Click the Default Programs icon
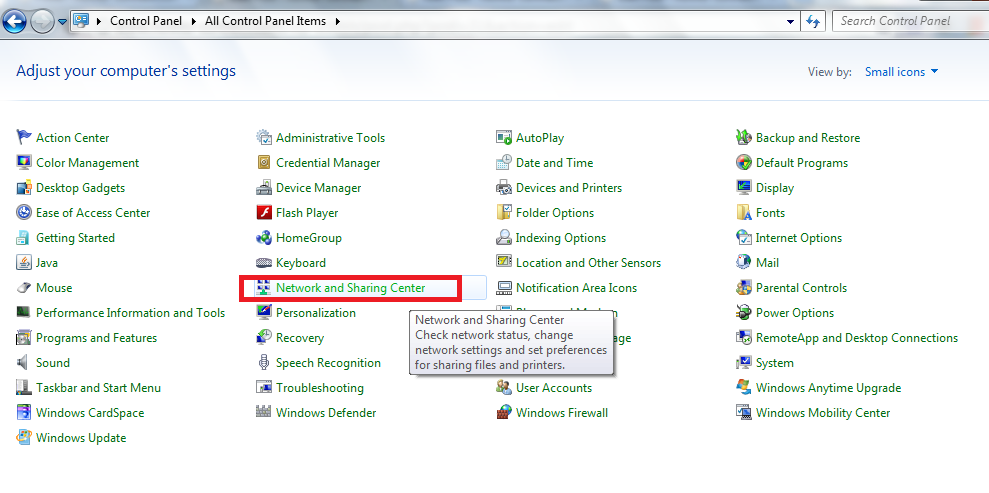989x493 pixels. [x=744, y=163]
